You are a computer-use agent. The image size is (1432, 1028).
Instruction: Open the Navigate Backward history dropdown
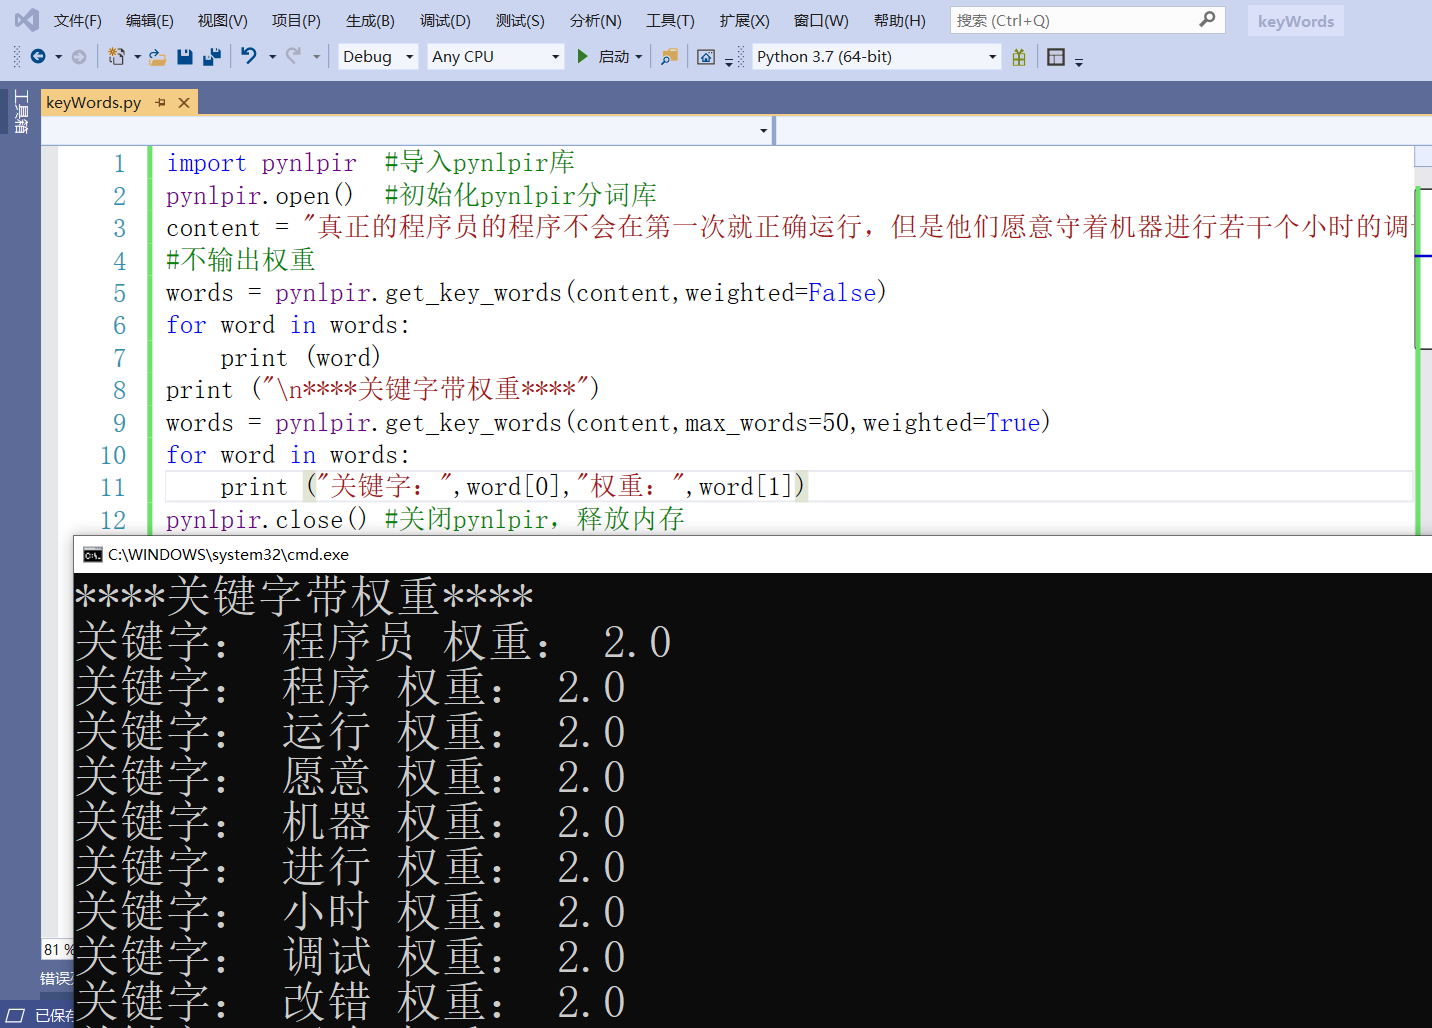58,57
